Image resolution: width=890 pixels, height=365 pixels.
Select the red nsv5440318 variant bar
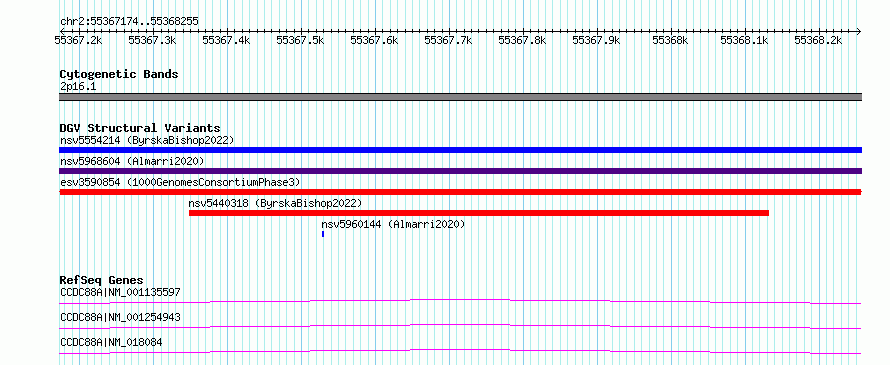[479, 213]
